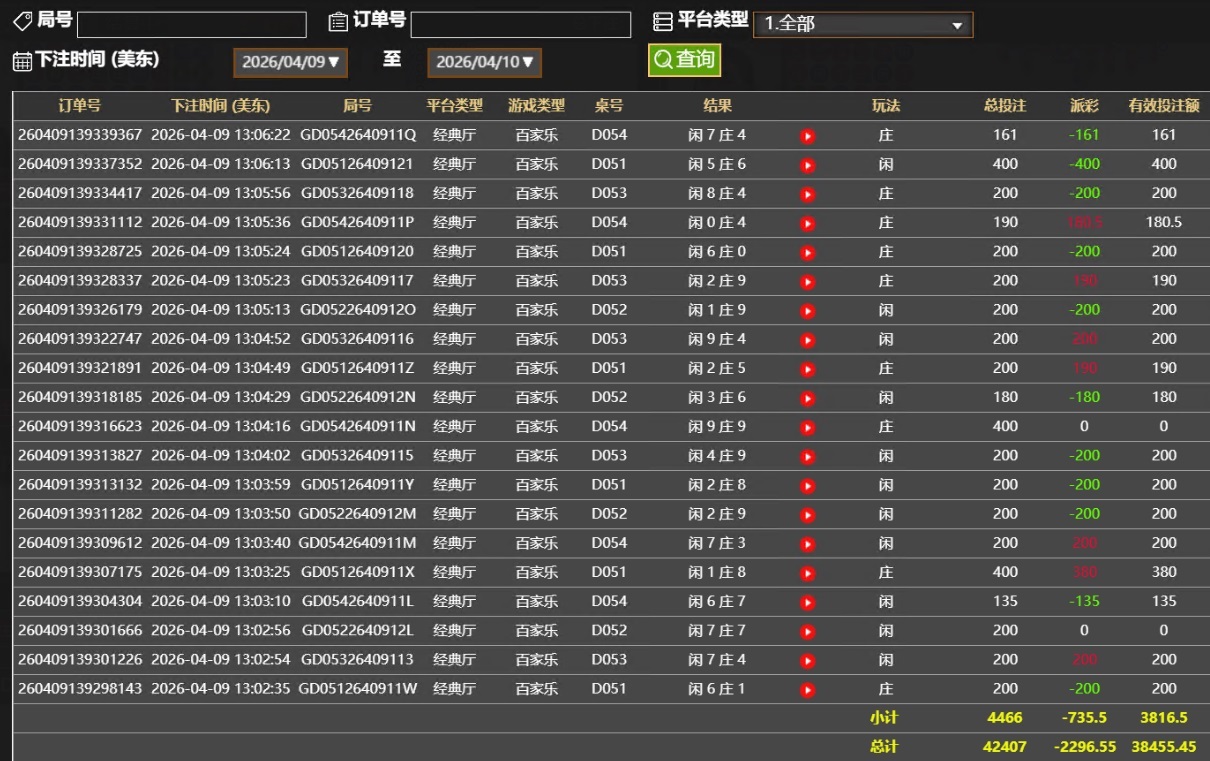Play replay for order 260409139316623

807,427
